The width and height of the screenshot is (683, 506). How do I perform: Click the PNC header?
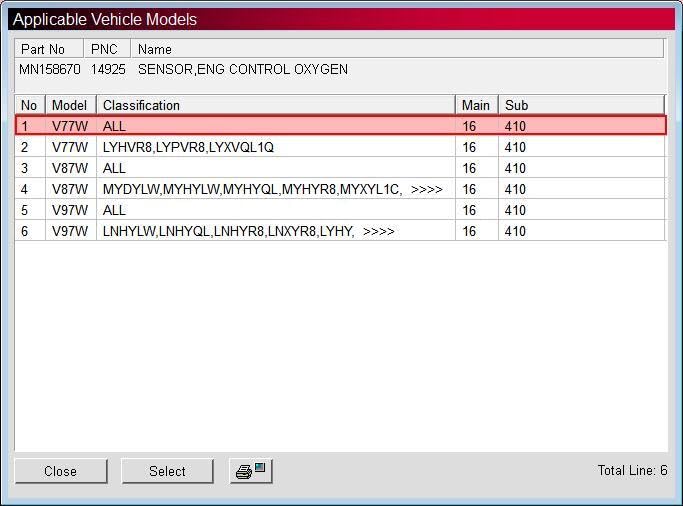click(x=107, y=49)
